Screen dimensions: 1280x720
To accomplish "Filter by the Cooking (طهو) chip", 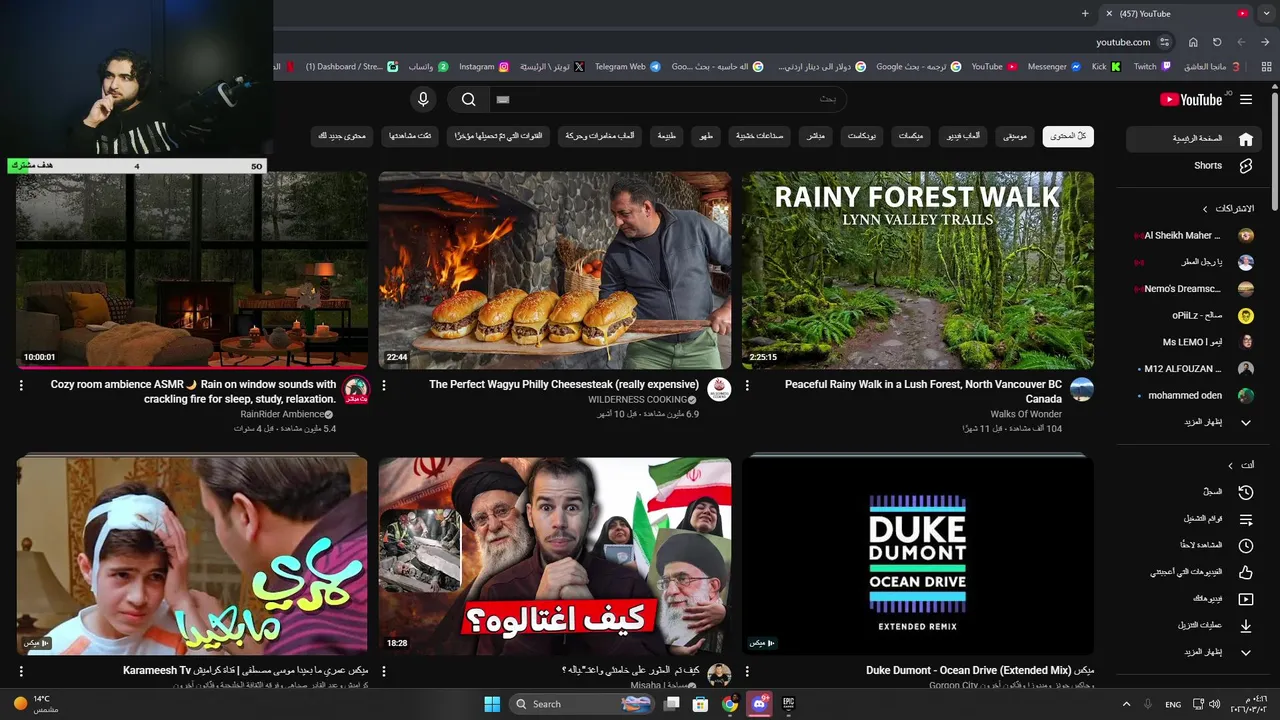I will 708,136.
